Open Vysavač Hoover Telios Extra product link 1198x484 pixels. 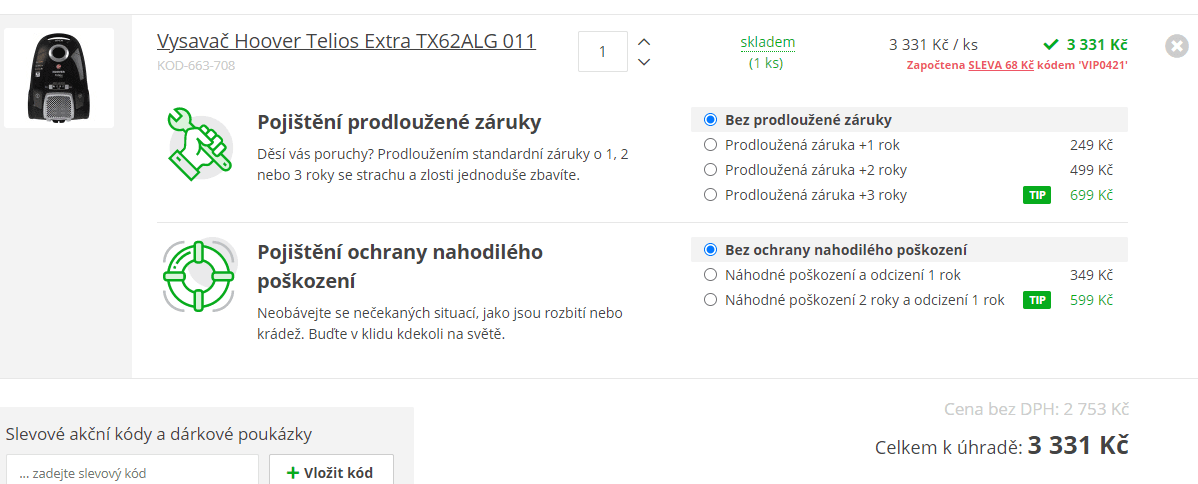point(346,41)
